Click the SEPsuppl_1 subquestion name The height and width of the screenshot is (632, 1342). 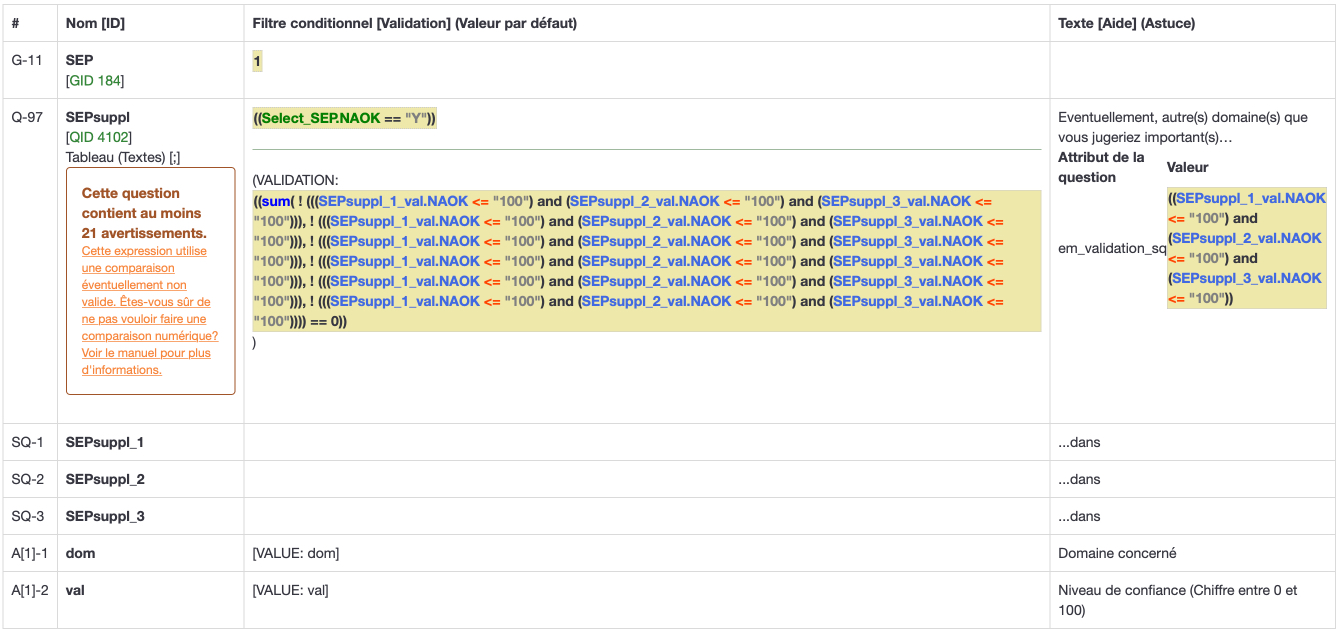tap(105, 442)
